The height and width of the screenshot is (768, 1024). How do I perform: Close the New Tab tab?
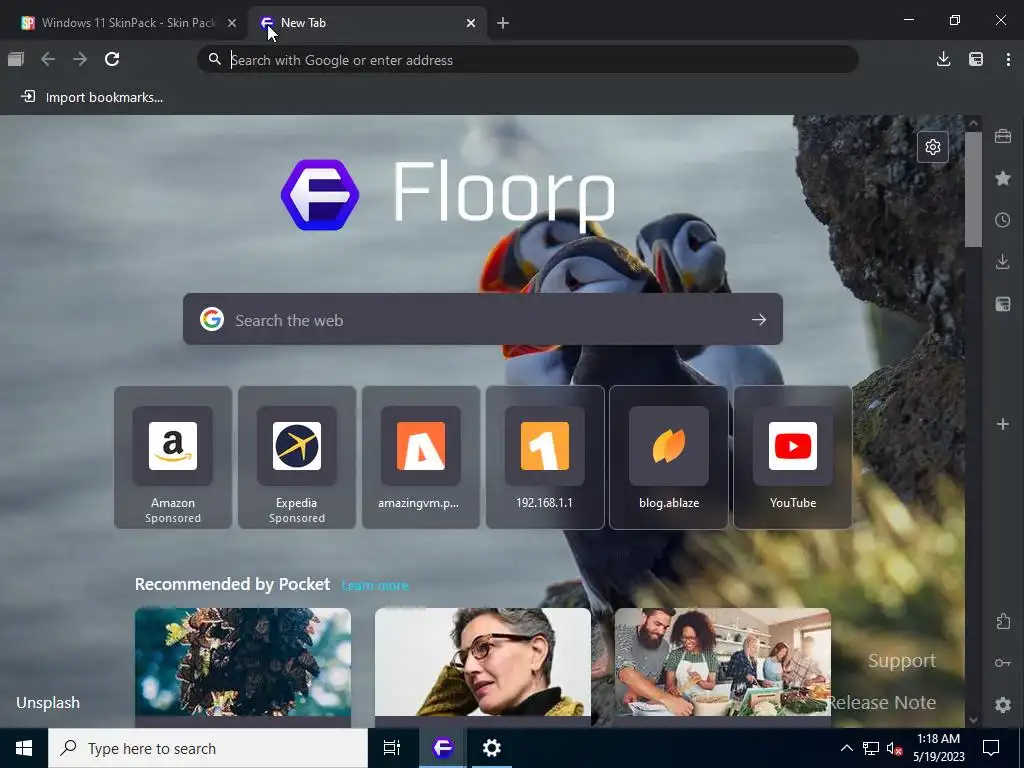pyautogui.click(x=471, y=23)
